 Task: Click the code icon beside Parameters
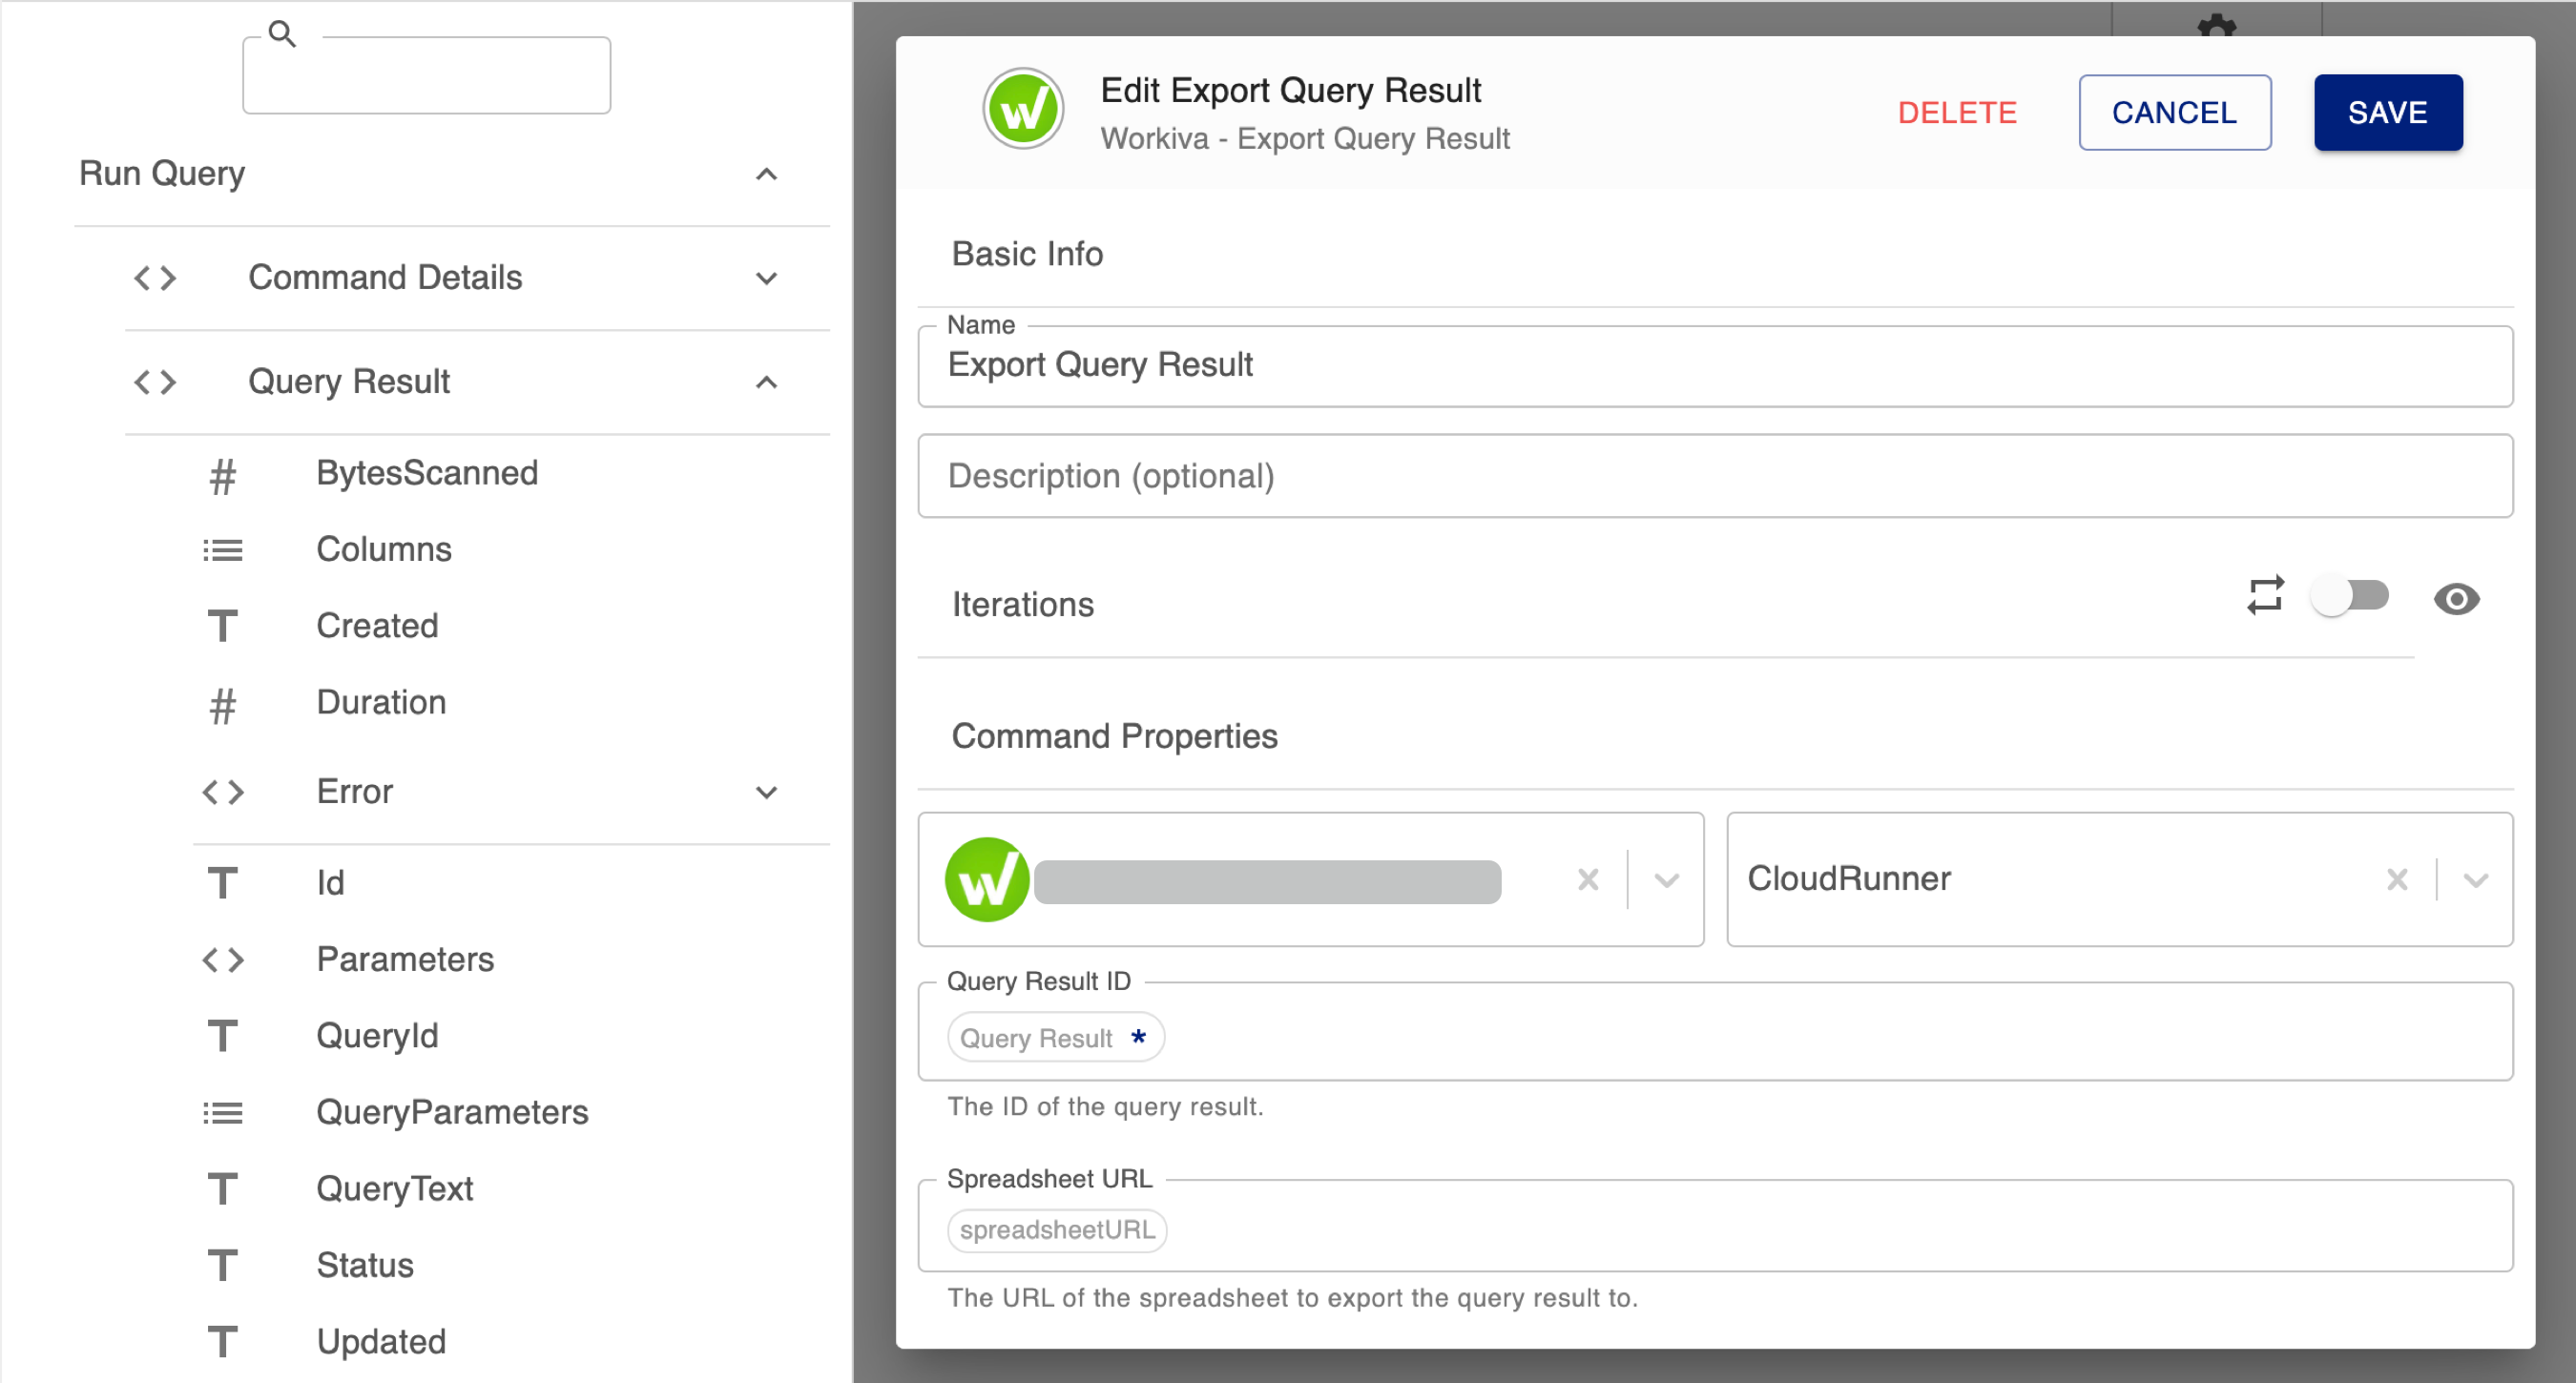[x=223, y=960]
